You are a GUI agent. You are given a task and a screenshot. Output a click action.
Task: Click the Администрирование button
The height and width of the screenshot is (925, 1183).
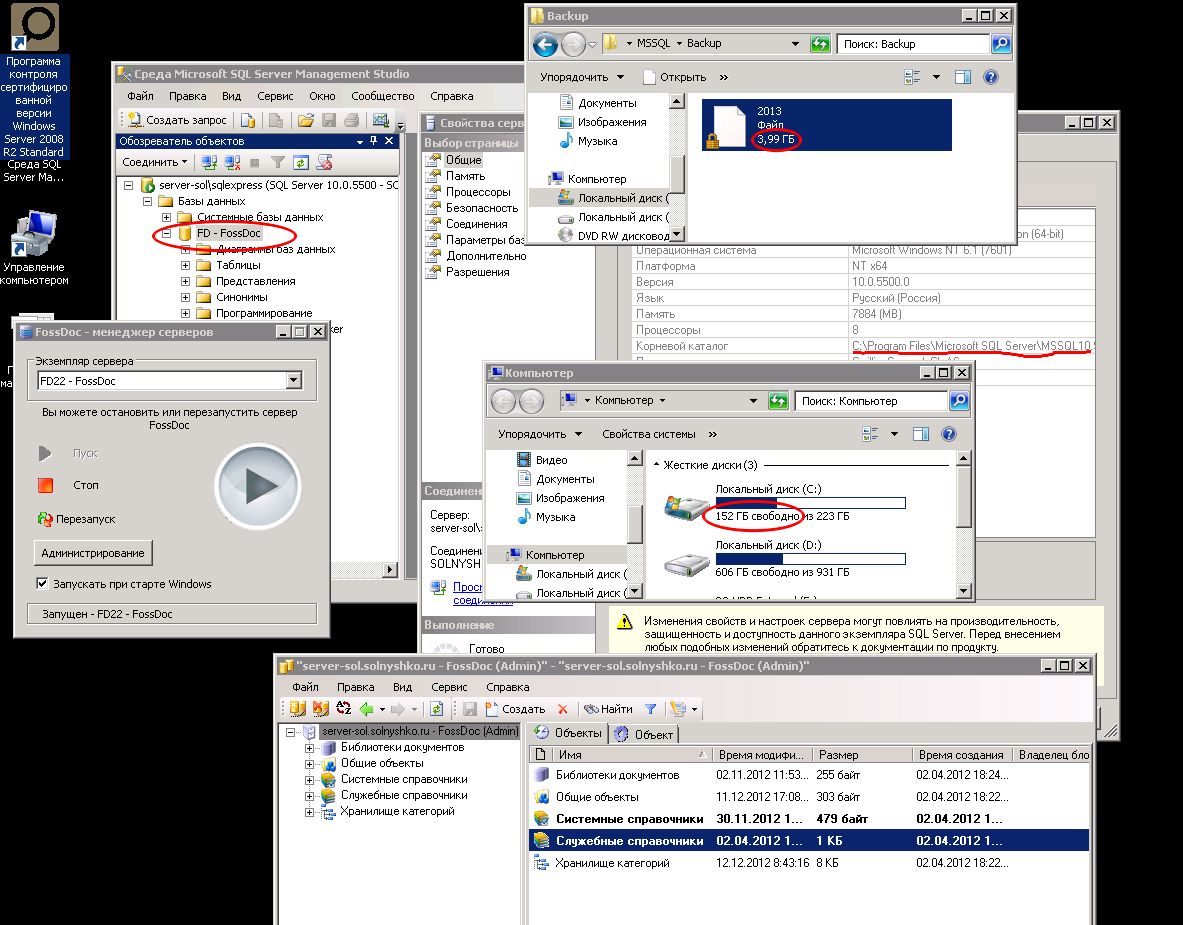click(x=93, y=553)
